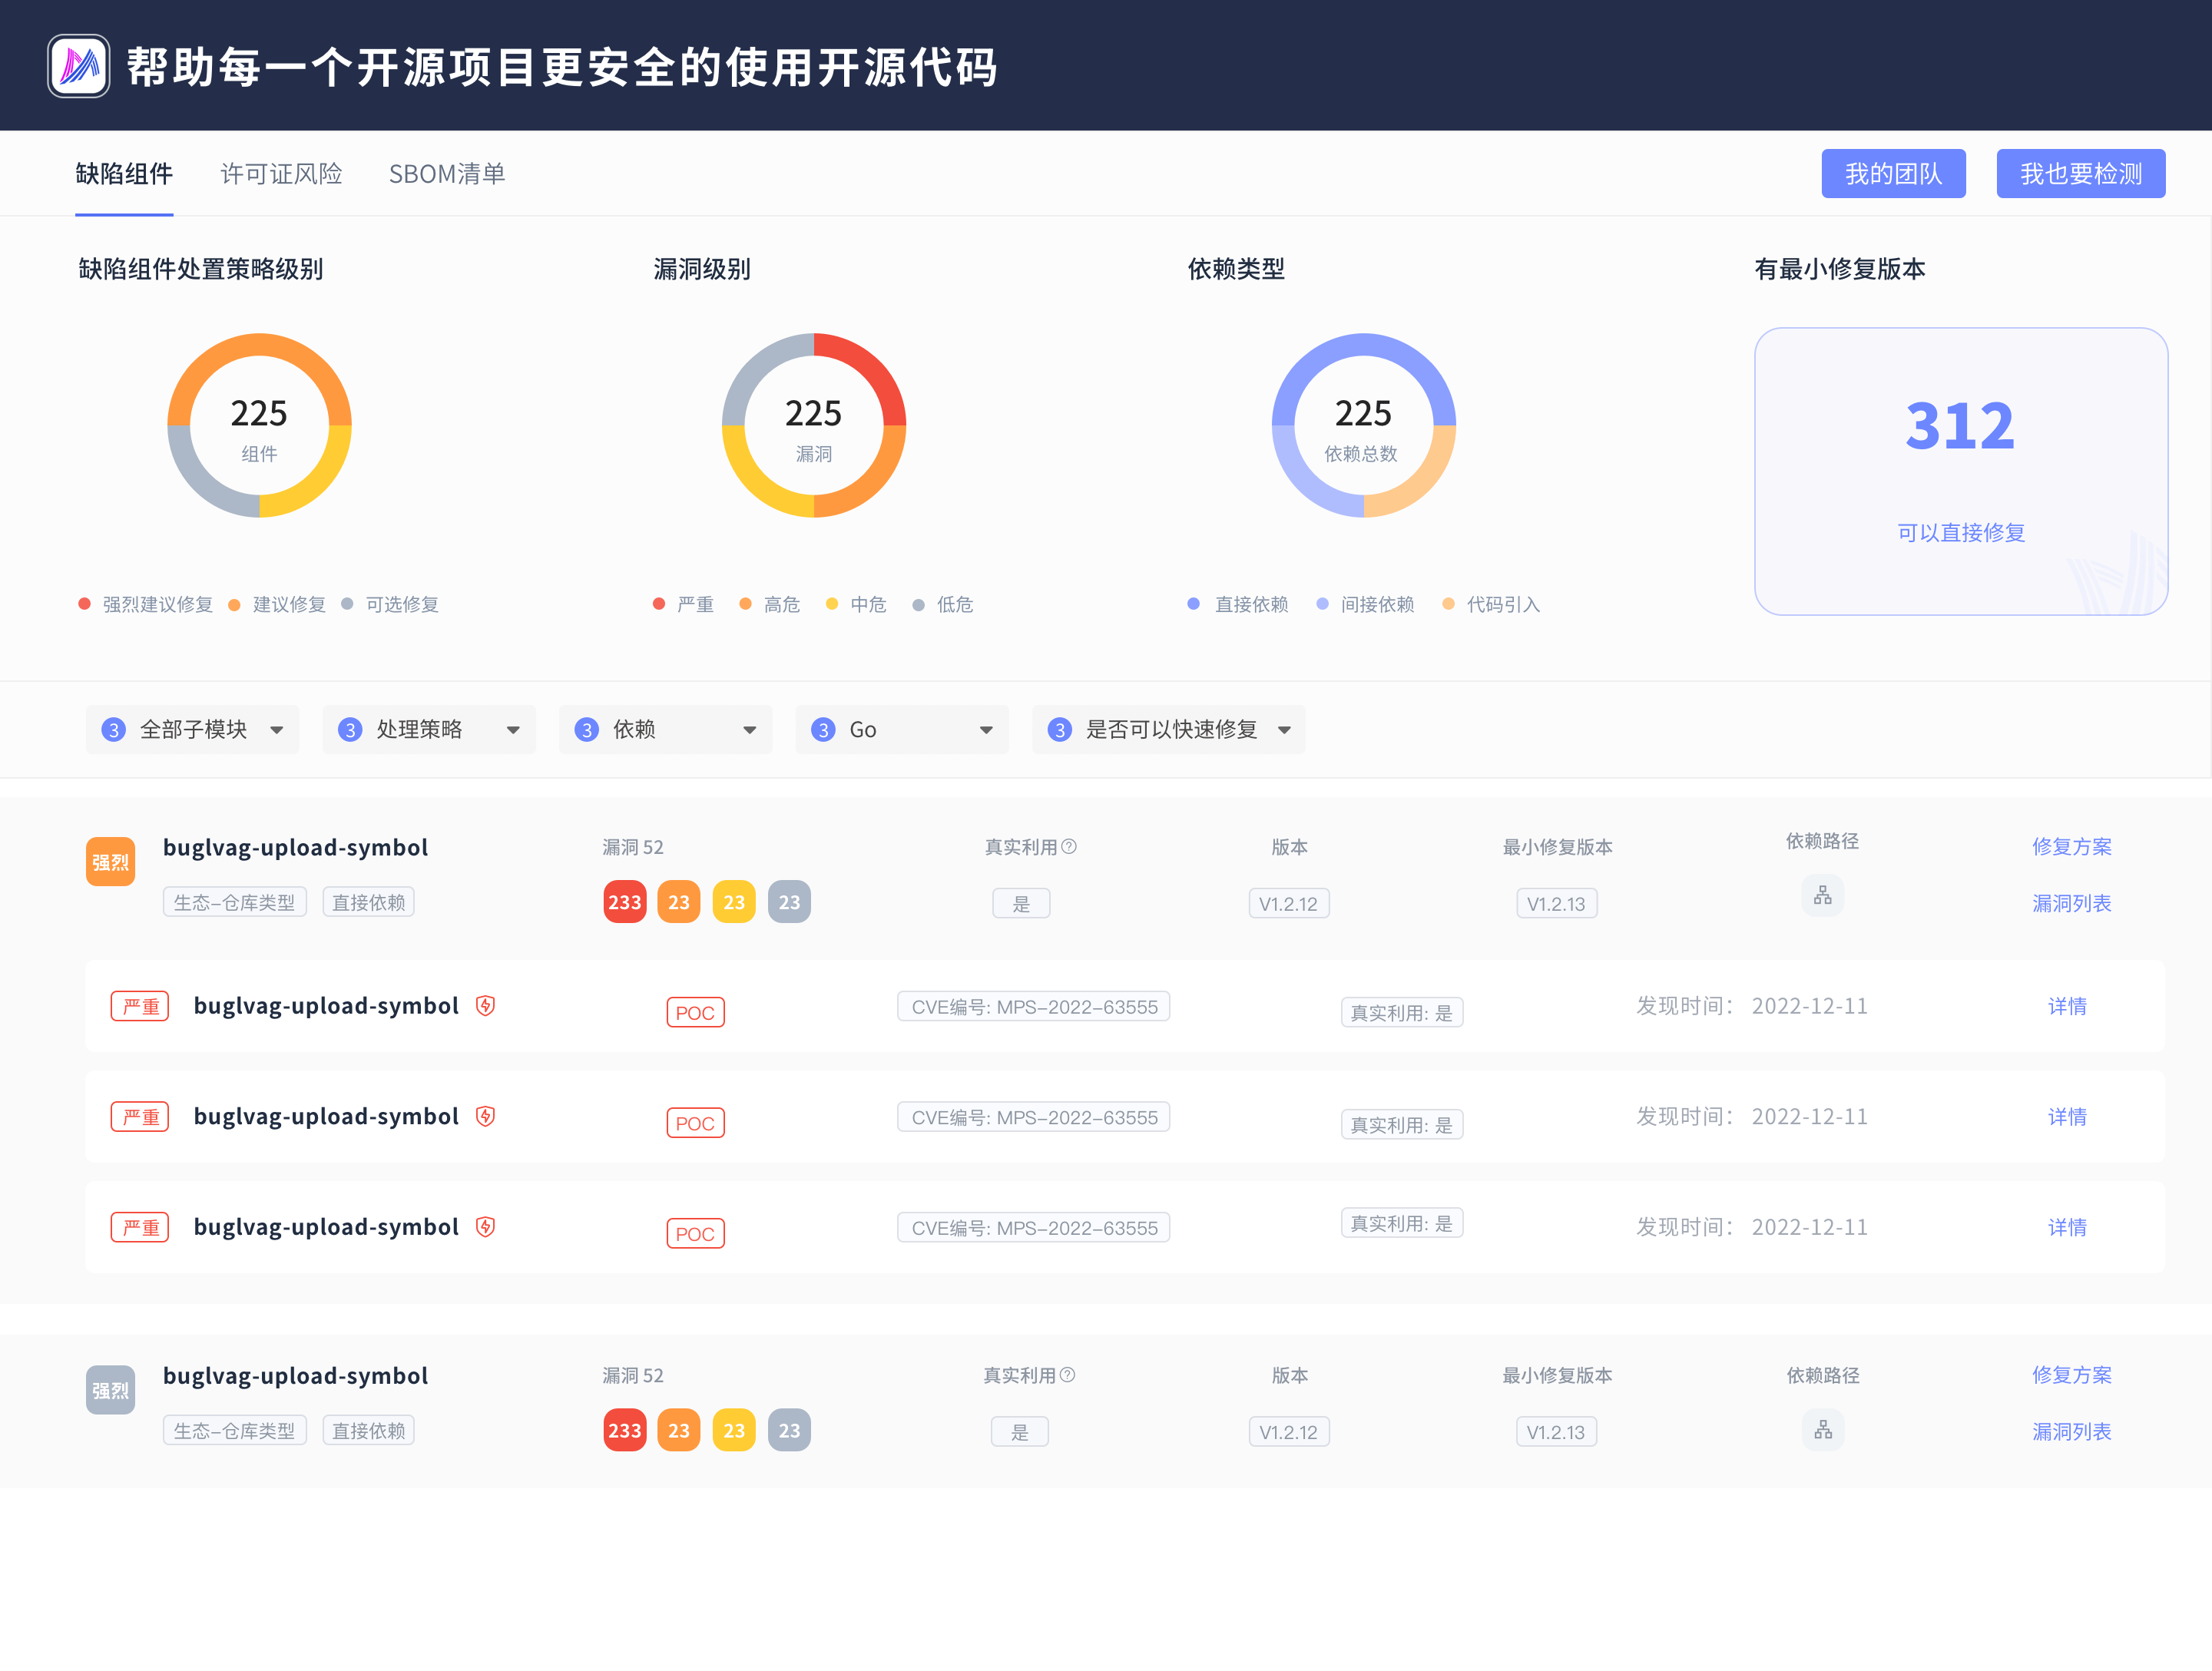Viewport: 2212px width, 1671px height.
Task: Click shield icon on third vulnerability row
Action: pos(486,1227)
